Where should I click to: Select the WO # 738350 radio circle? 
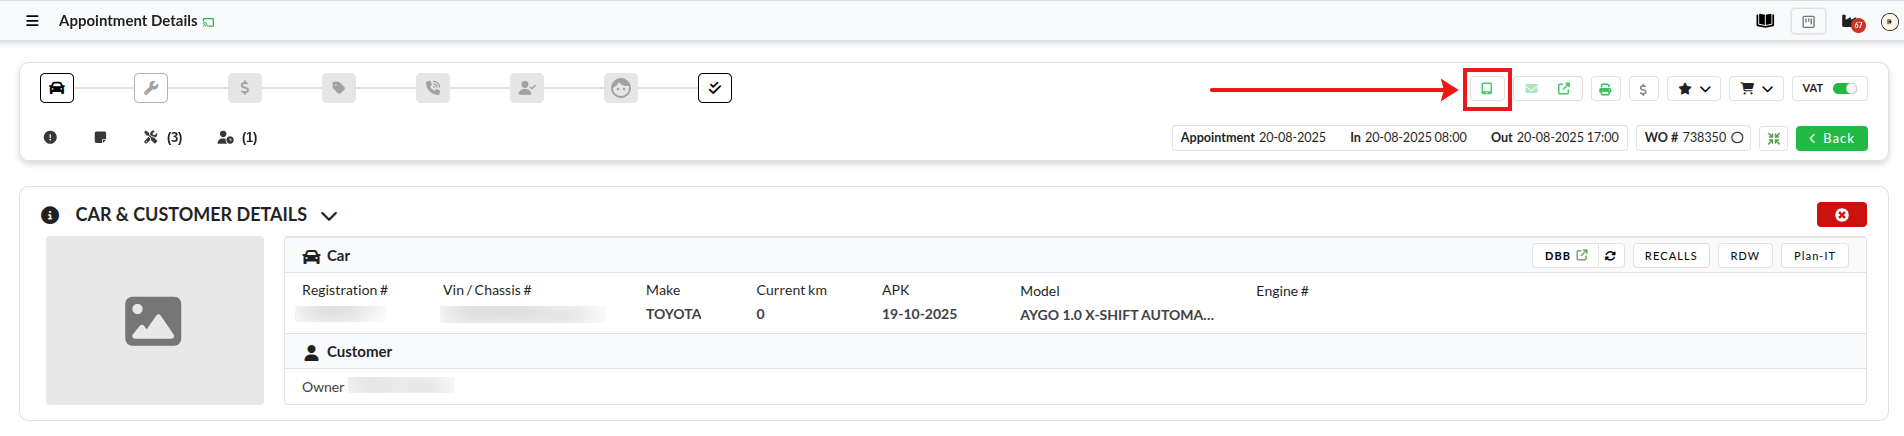coord(1737,138)
